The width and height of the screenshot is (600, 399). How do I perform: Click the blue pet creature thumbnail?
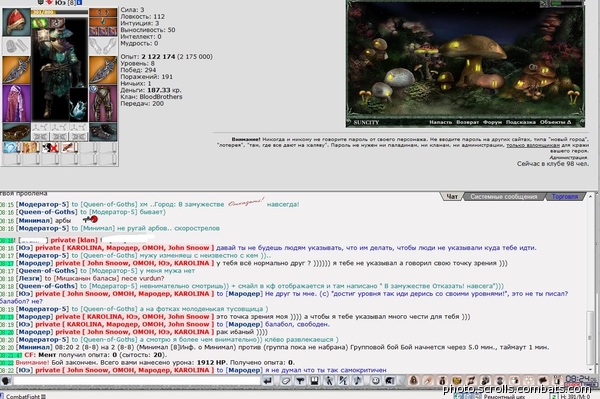point(78,104)
